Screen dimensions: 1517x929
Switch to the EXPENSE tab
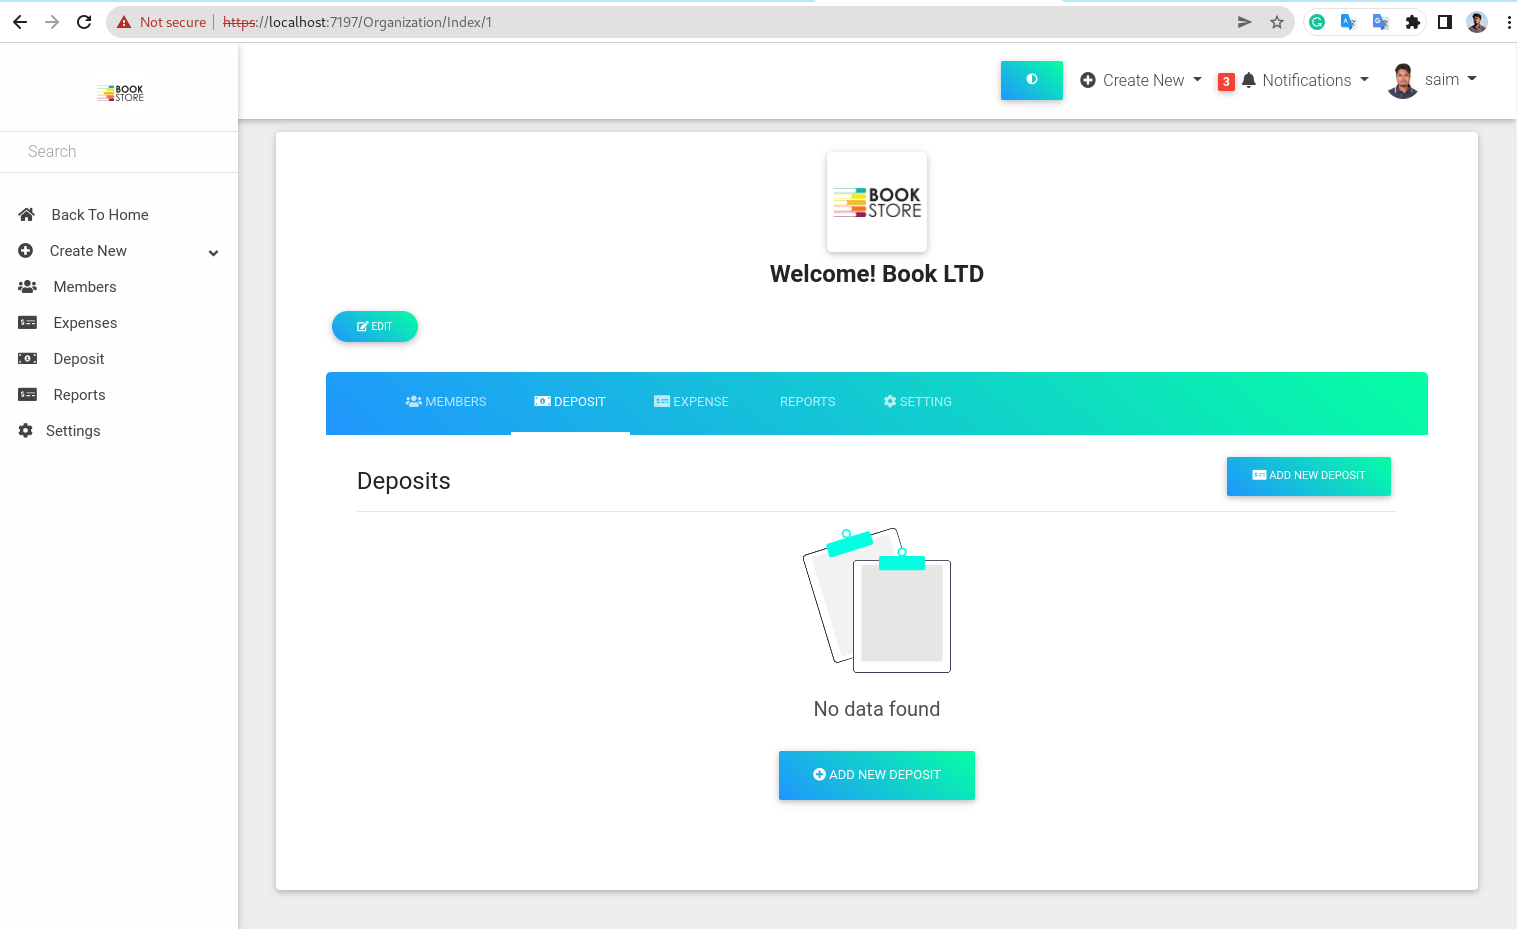[x=691, y=401]
